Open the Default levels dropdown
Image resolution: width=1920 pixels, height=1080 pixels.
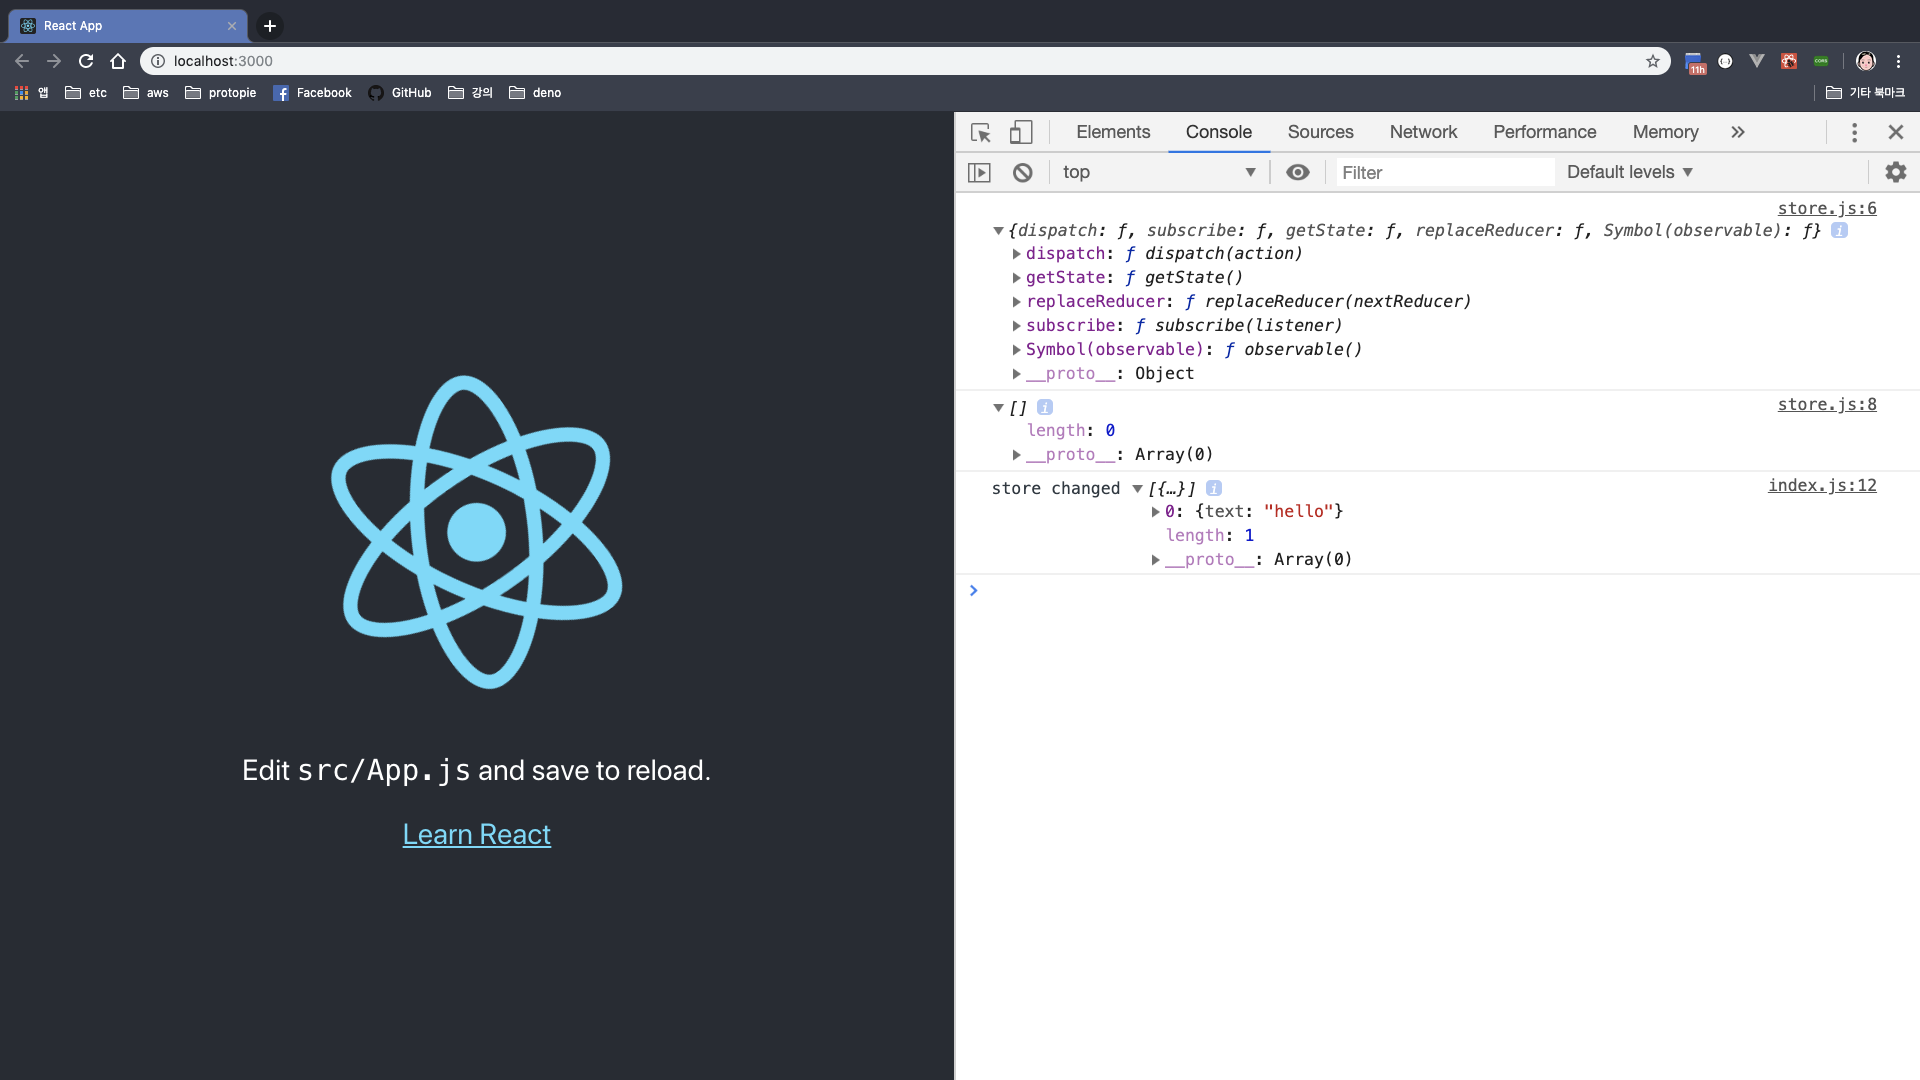[1629, 172]
